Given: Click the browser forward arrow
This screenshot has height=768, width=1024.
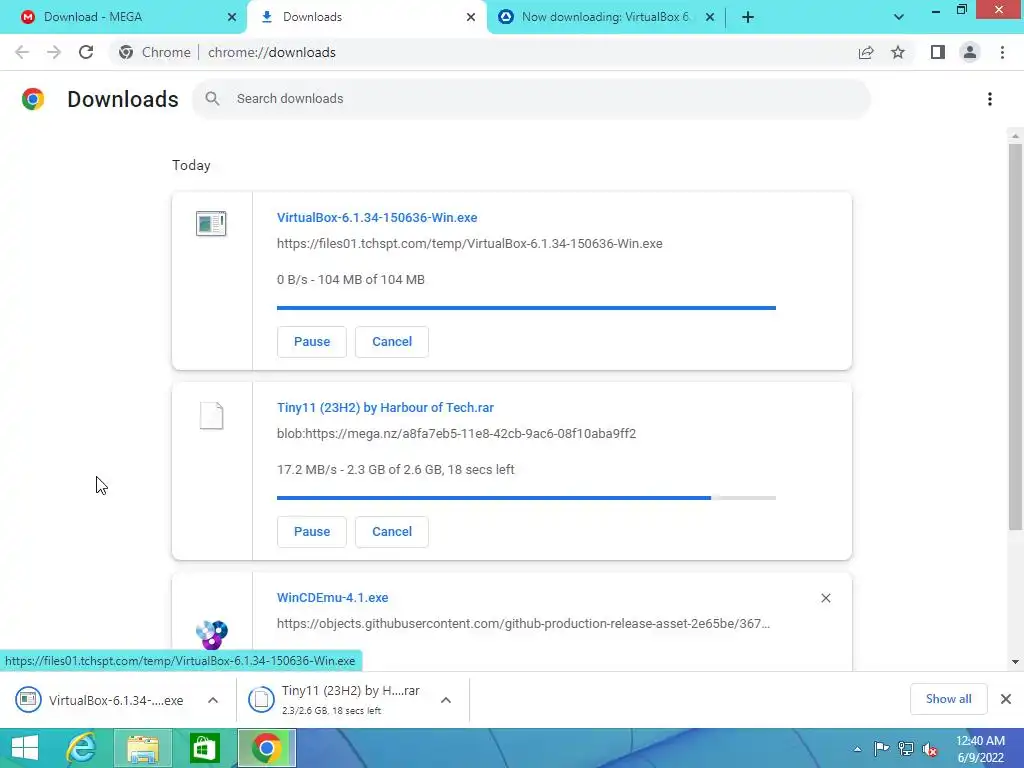Looking at the screenshot, I should [54, 52].
